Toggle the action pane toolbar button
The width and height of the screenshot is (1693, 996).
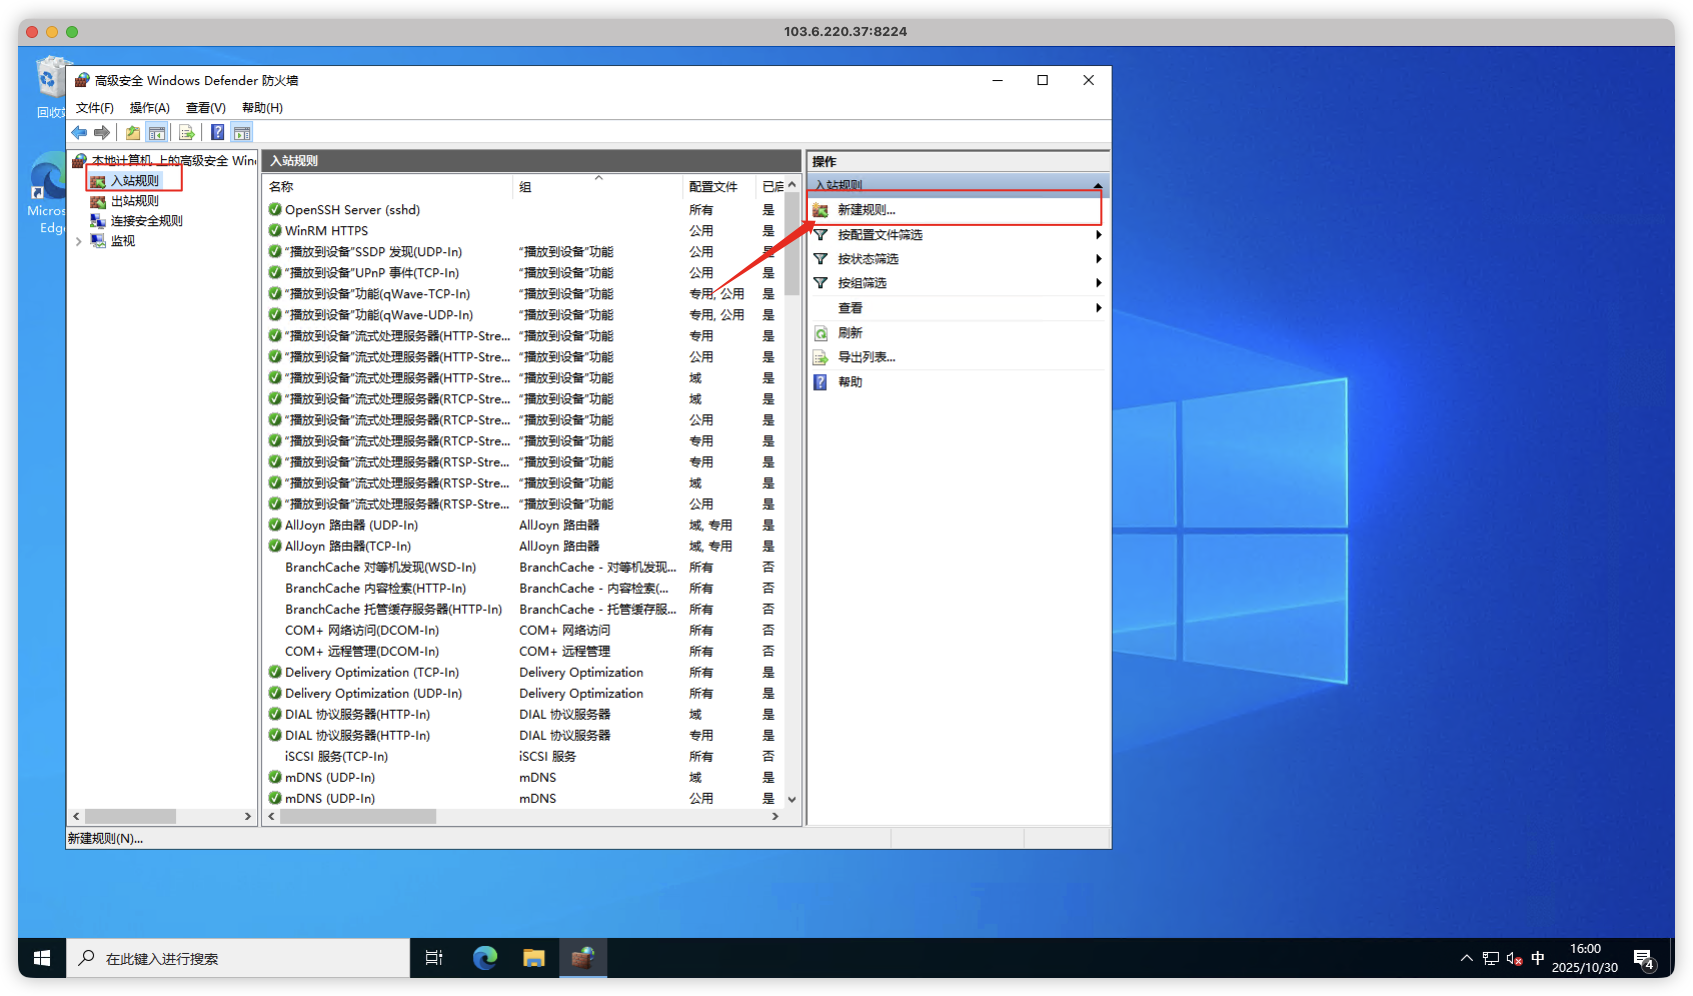pyautogui.click(x=242, y=133)
